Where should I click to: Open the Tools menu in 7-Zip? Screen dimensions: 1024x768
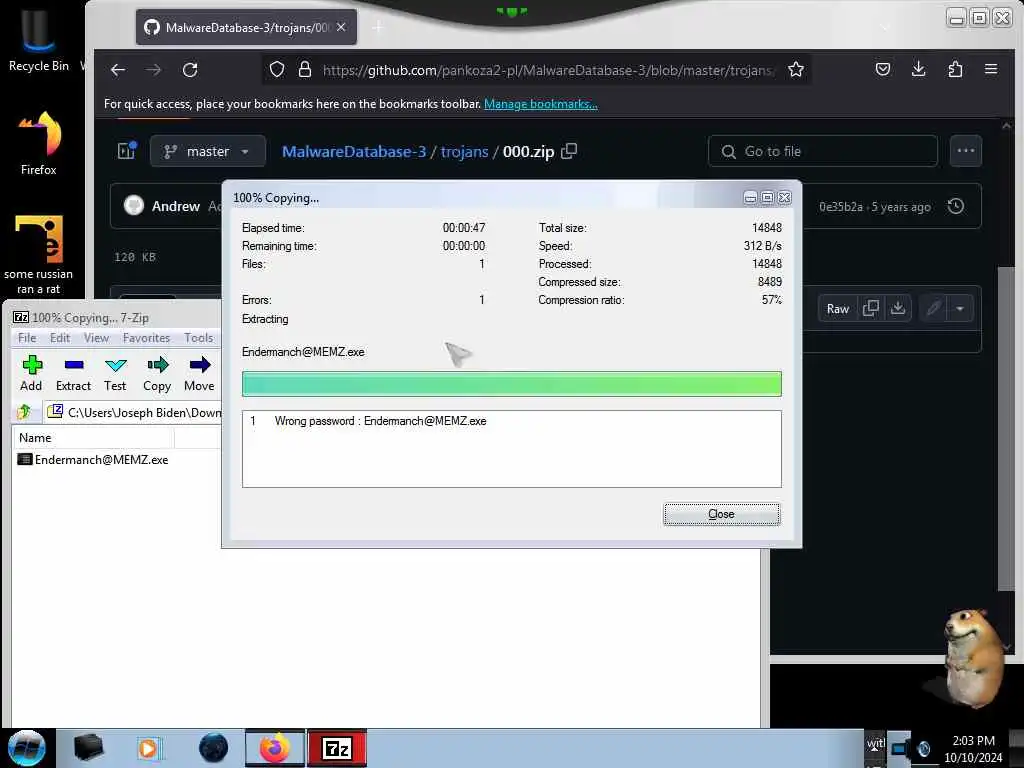coord(199,338)
